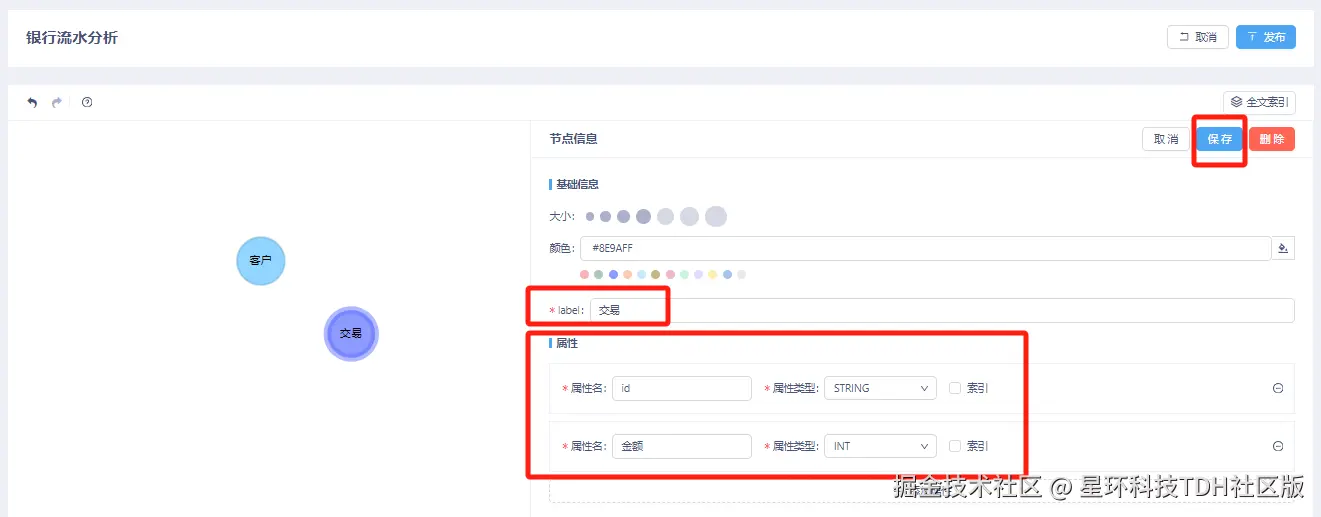
Task: Pick the lavender color swatch
Action: (x=699, y=274)
